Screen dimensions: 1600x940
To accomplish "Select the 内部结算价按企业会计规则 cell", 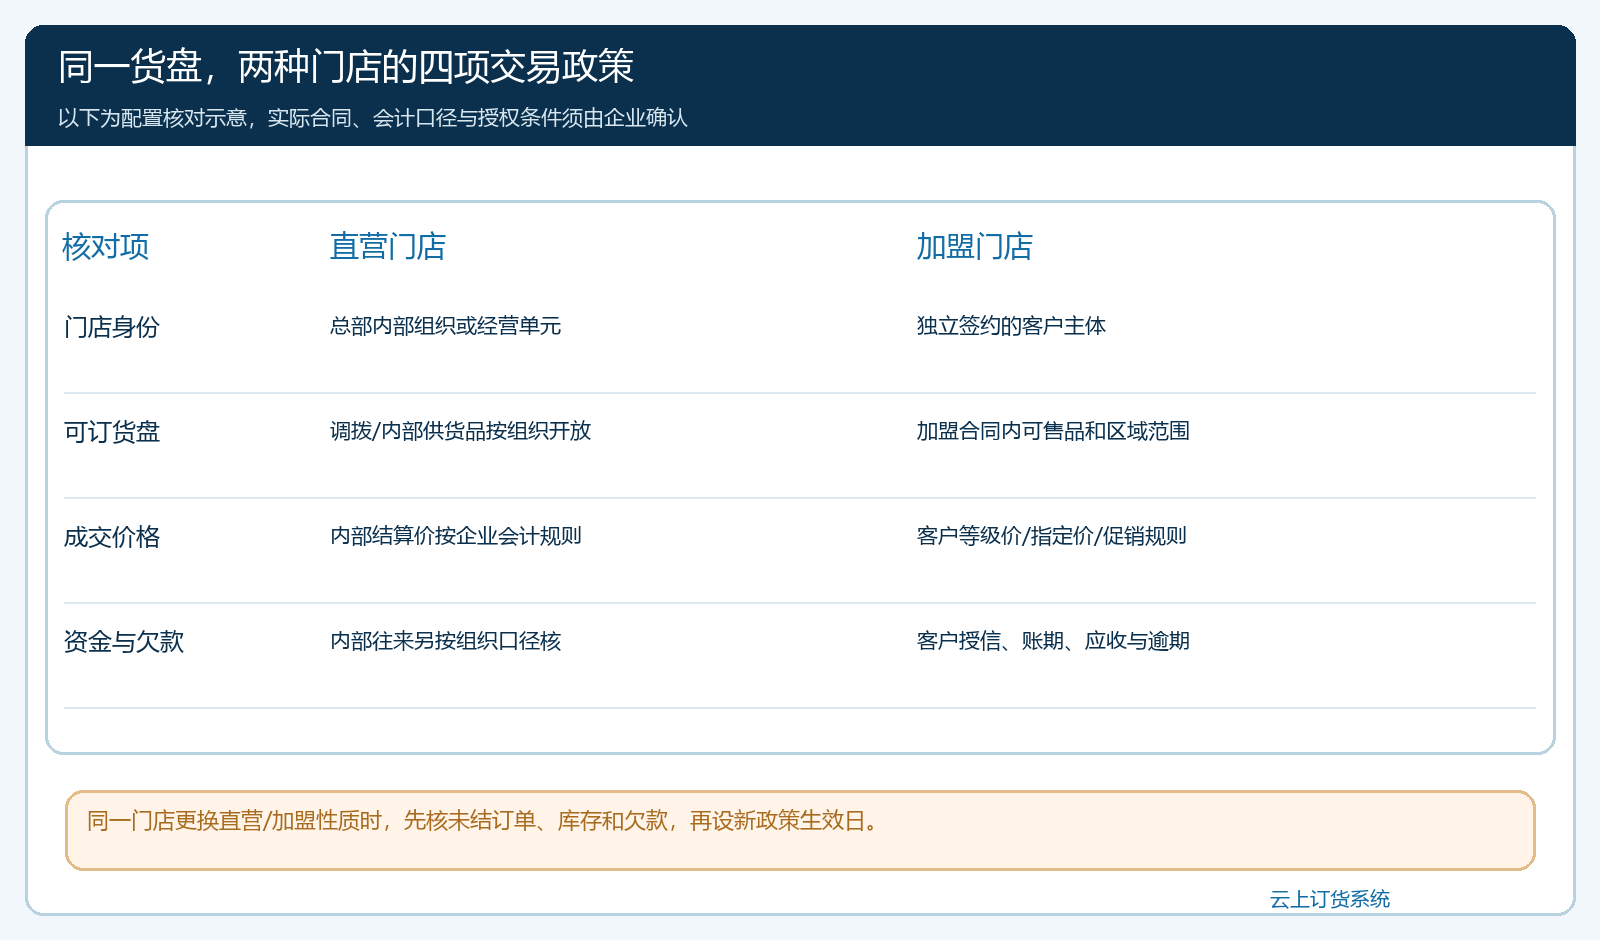I will point(456,536).
